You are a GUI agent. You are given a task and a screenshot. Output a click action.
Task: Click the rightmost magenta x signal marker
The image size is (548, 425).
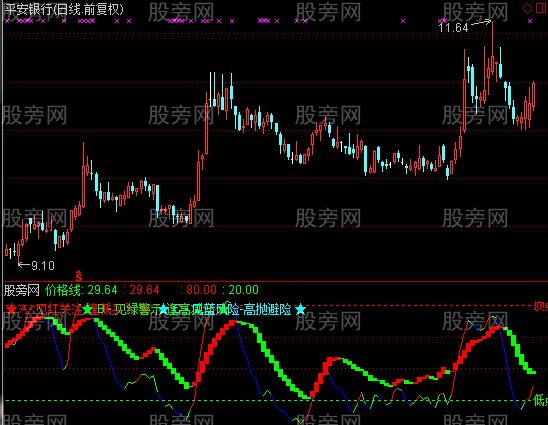(530, 21)
